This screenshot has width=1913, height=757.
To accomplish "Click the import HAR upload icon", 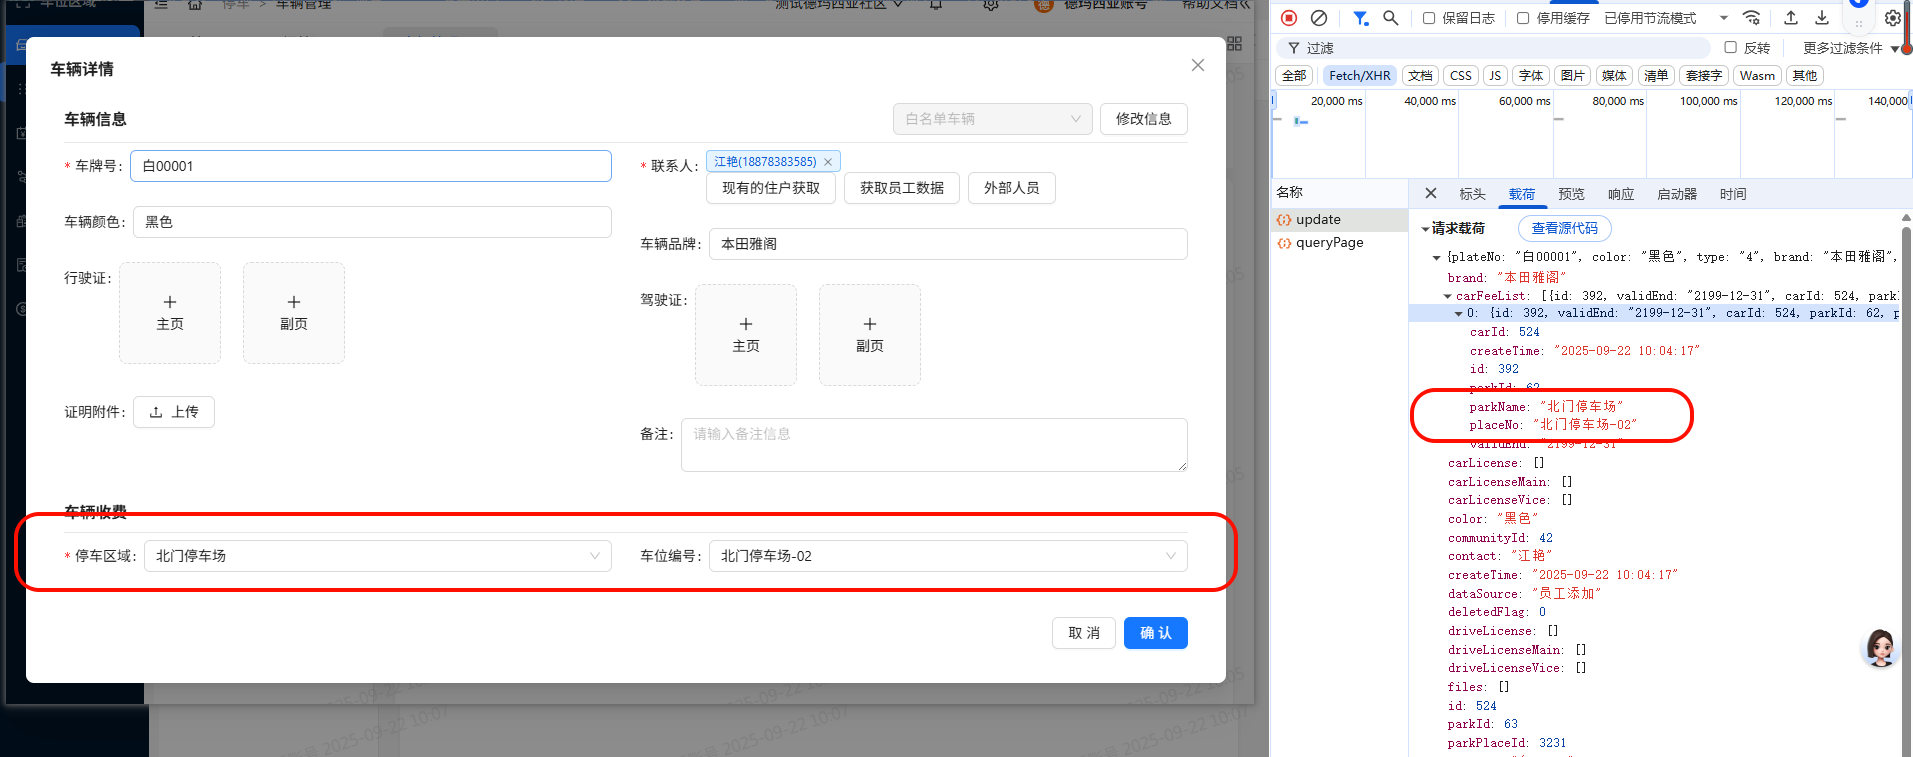I will pos(1791,18).
